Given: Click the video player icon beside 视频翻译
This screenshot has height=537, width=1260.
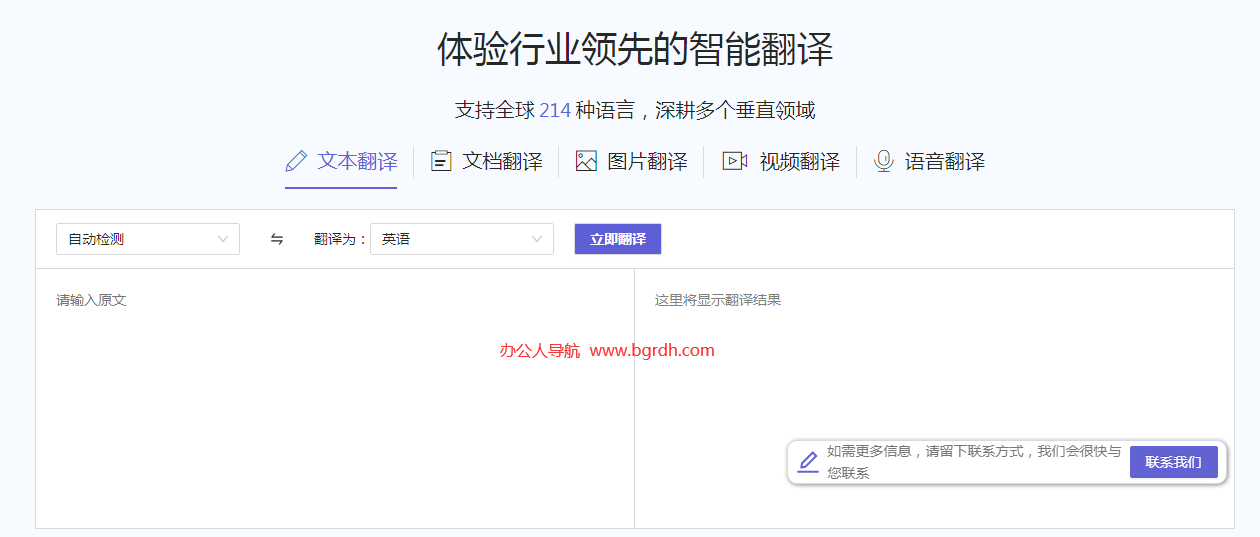Looking at the screenshot, I should coord(735,161).
